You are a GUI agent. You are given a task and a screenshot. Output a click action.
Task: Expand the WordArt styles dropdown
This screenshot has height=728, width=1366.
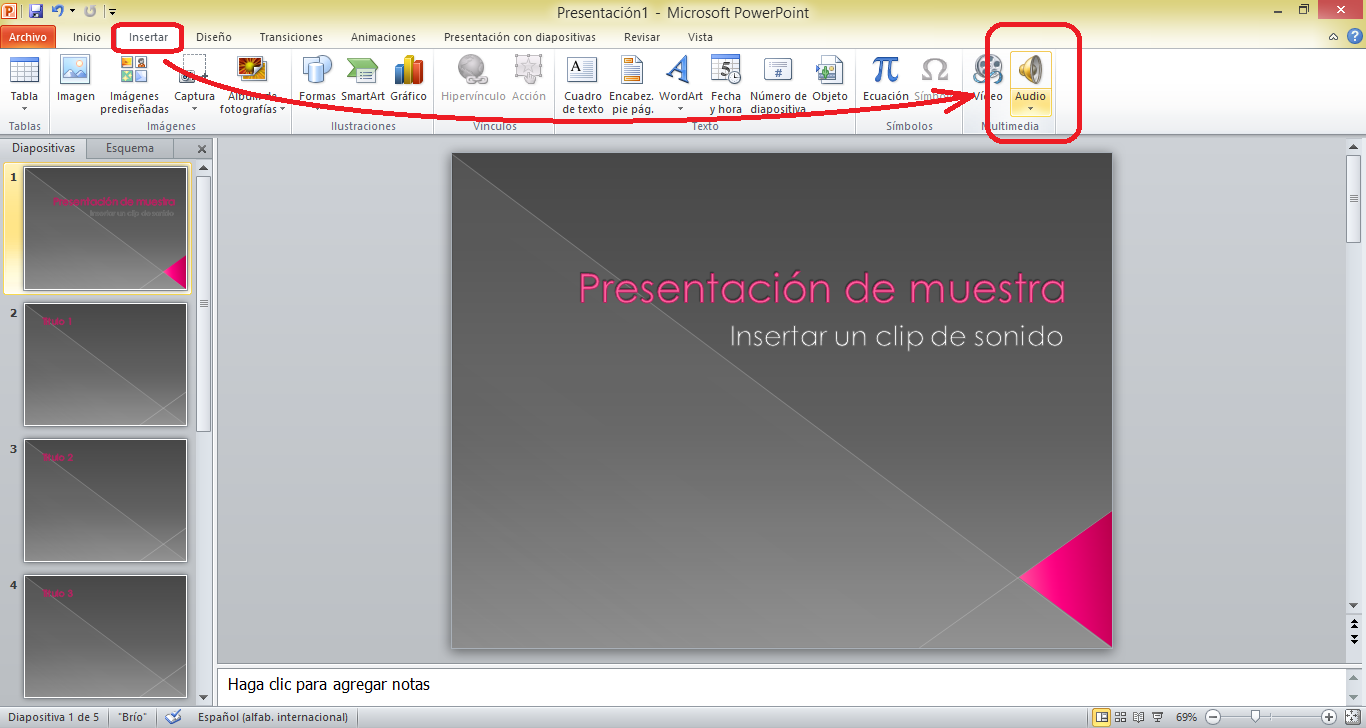point(680,108)
